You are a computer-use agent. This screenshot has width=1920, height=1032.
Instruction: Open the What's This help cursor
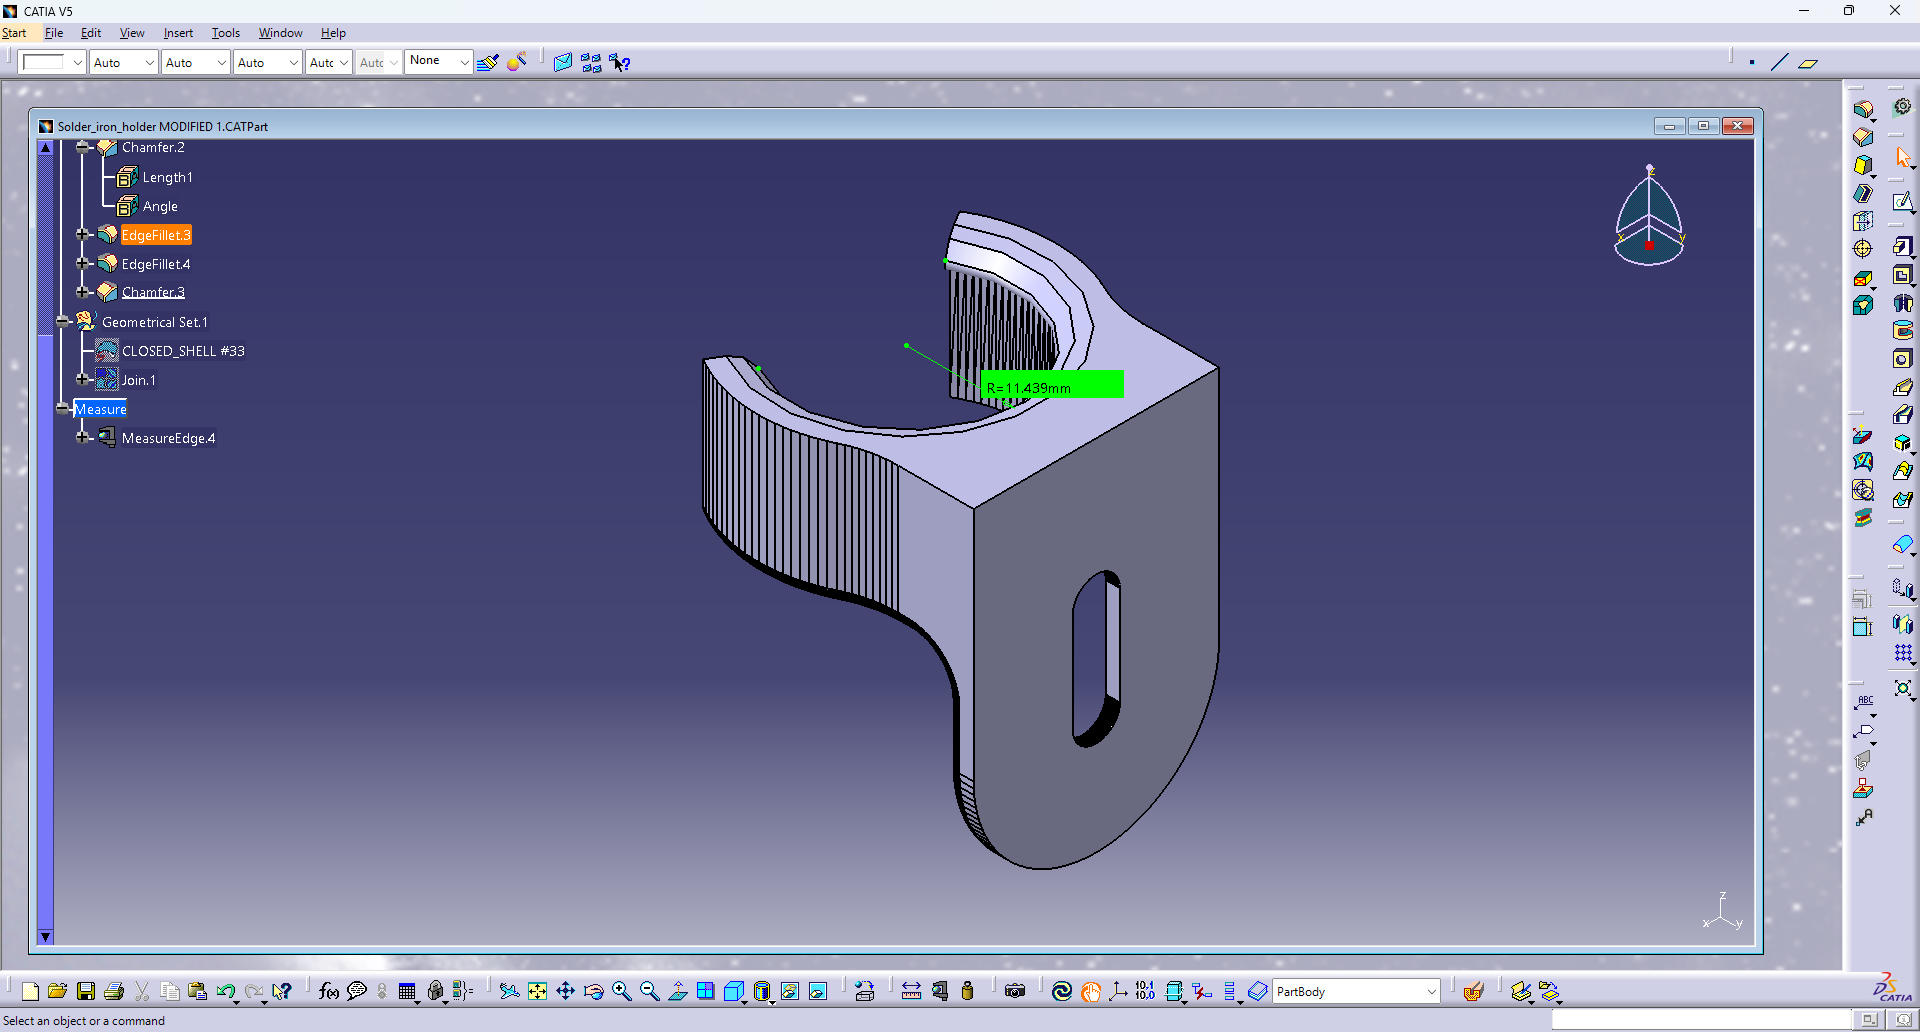tap(282, 991)
